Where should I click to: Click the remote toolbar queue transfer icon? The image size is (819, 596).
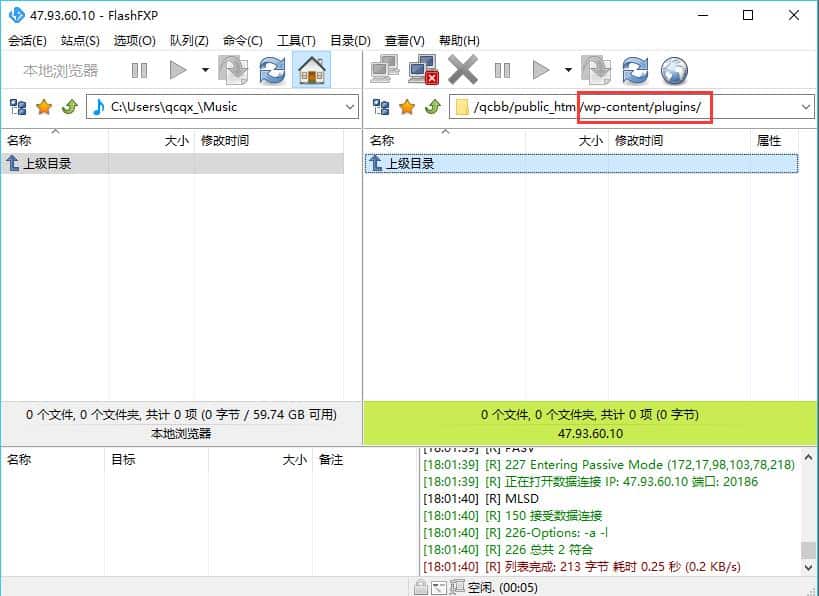point(596,70)
